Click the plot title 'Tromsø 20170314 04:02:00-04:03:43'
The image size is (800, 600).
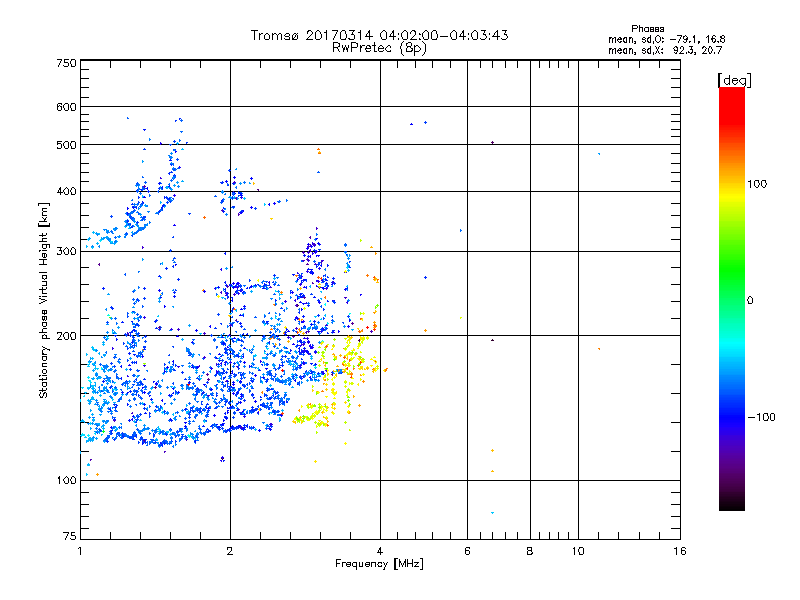tap(379, 35)
